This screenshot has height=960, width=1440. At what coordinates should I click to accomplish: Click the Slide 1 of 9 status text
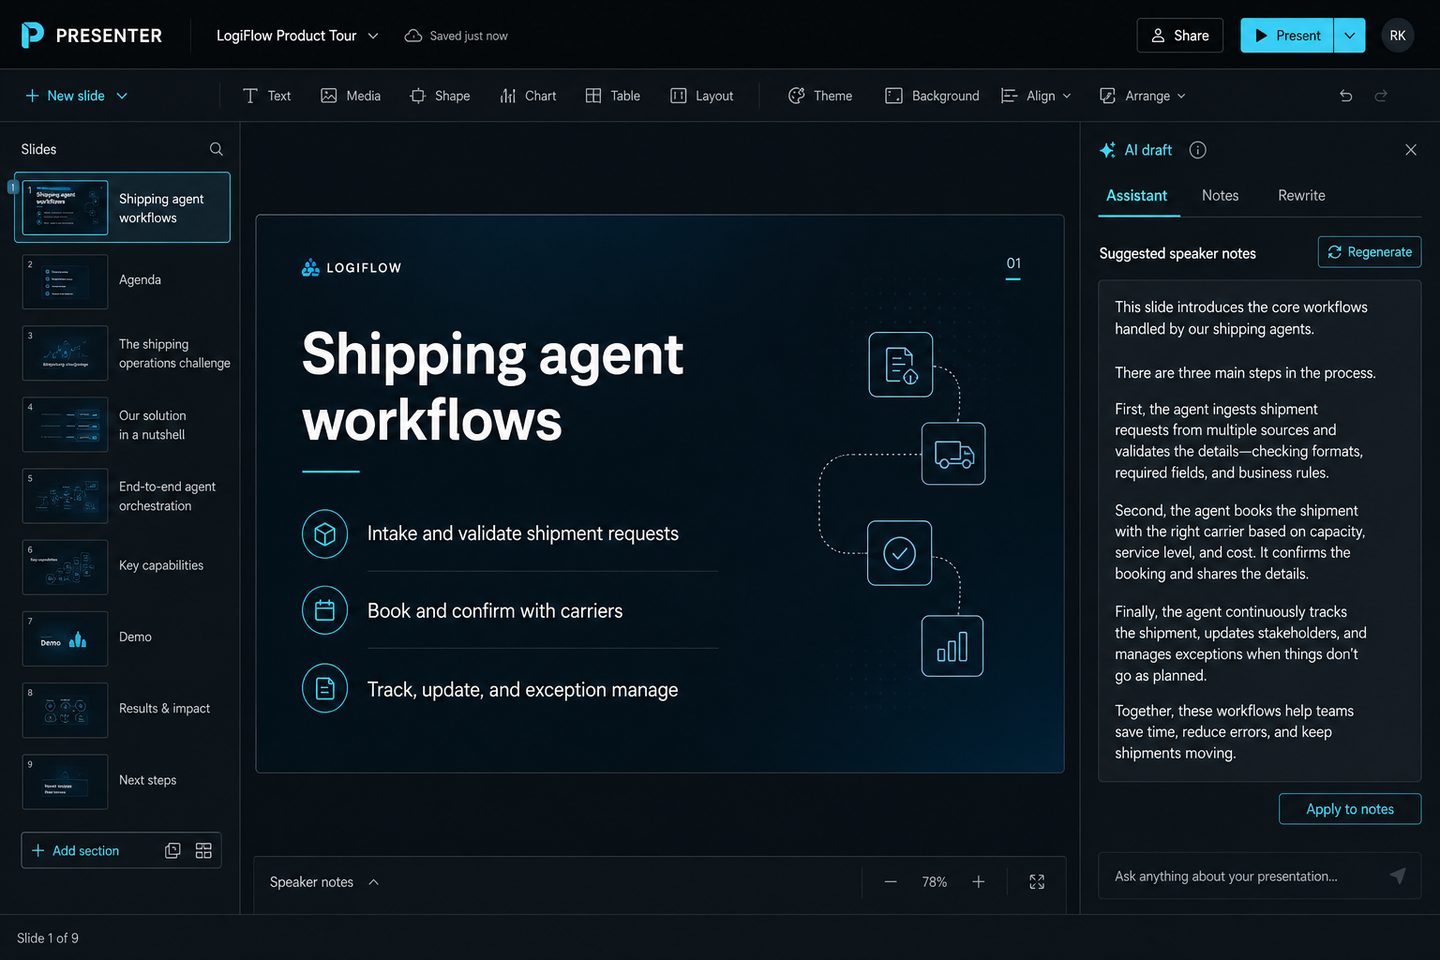point(48,938)
